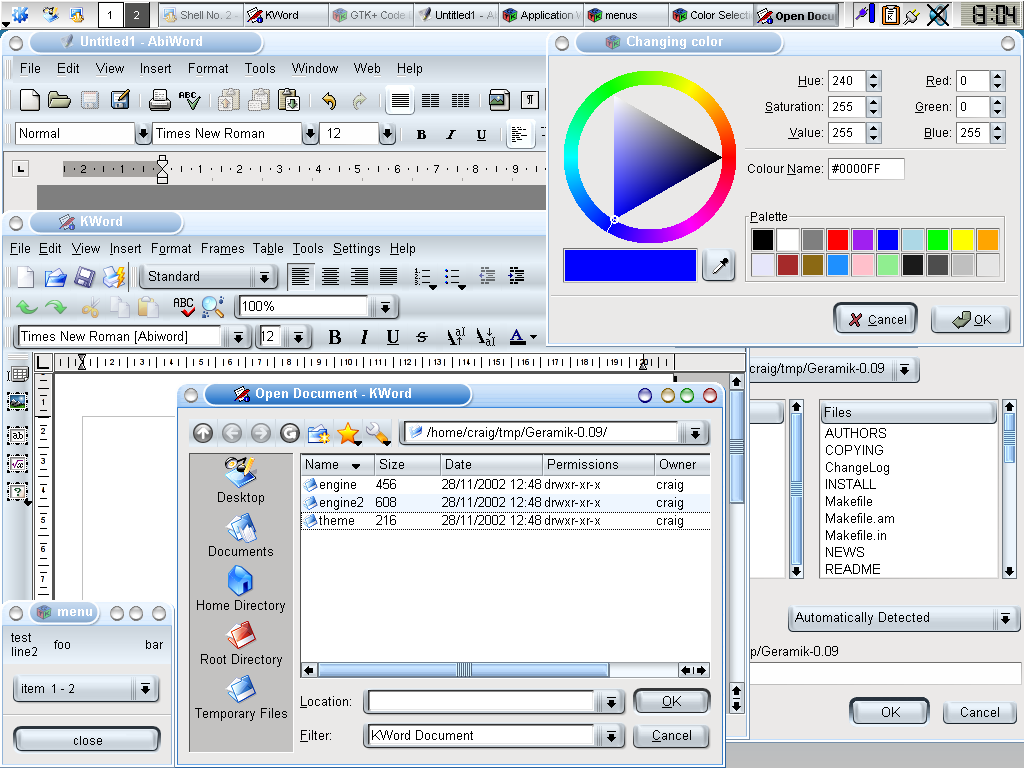This screenshot has width=1024, height=768.
Task: Select Root Directory shortcut icon
Action: pos(240,634)
